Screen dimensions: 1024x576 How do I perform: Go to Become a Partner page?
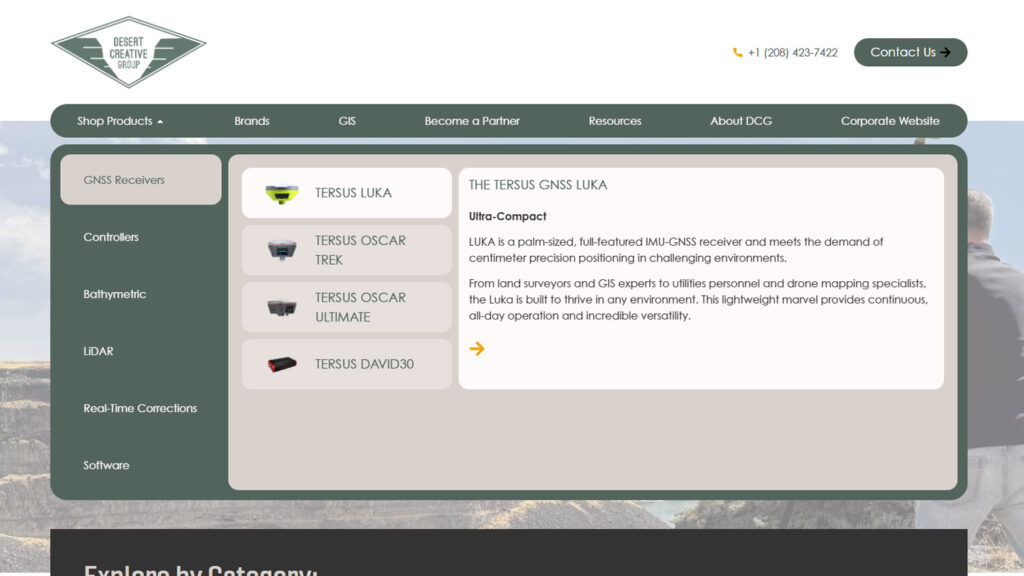click(x=472, y=121)
